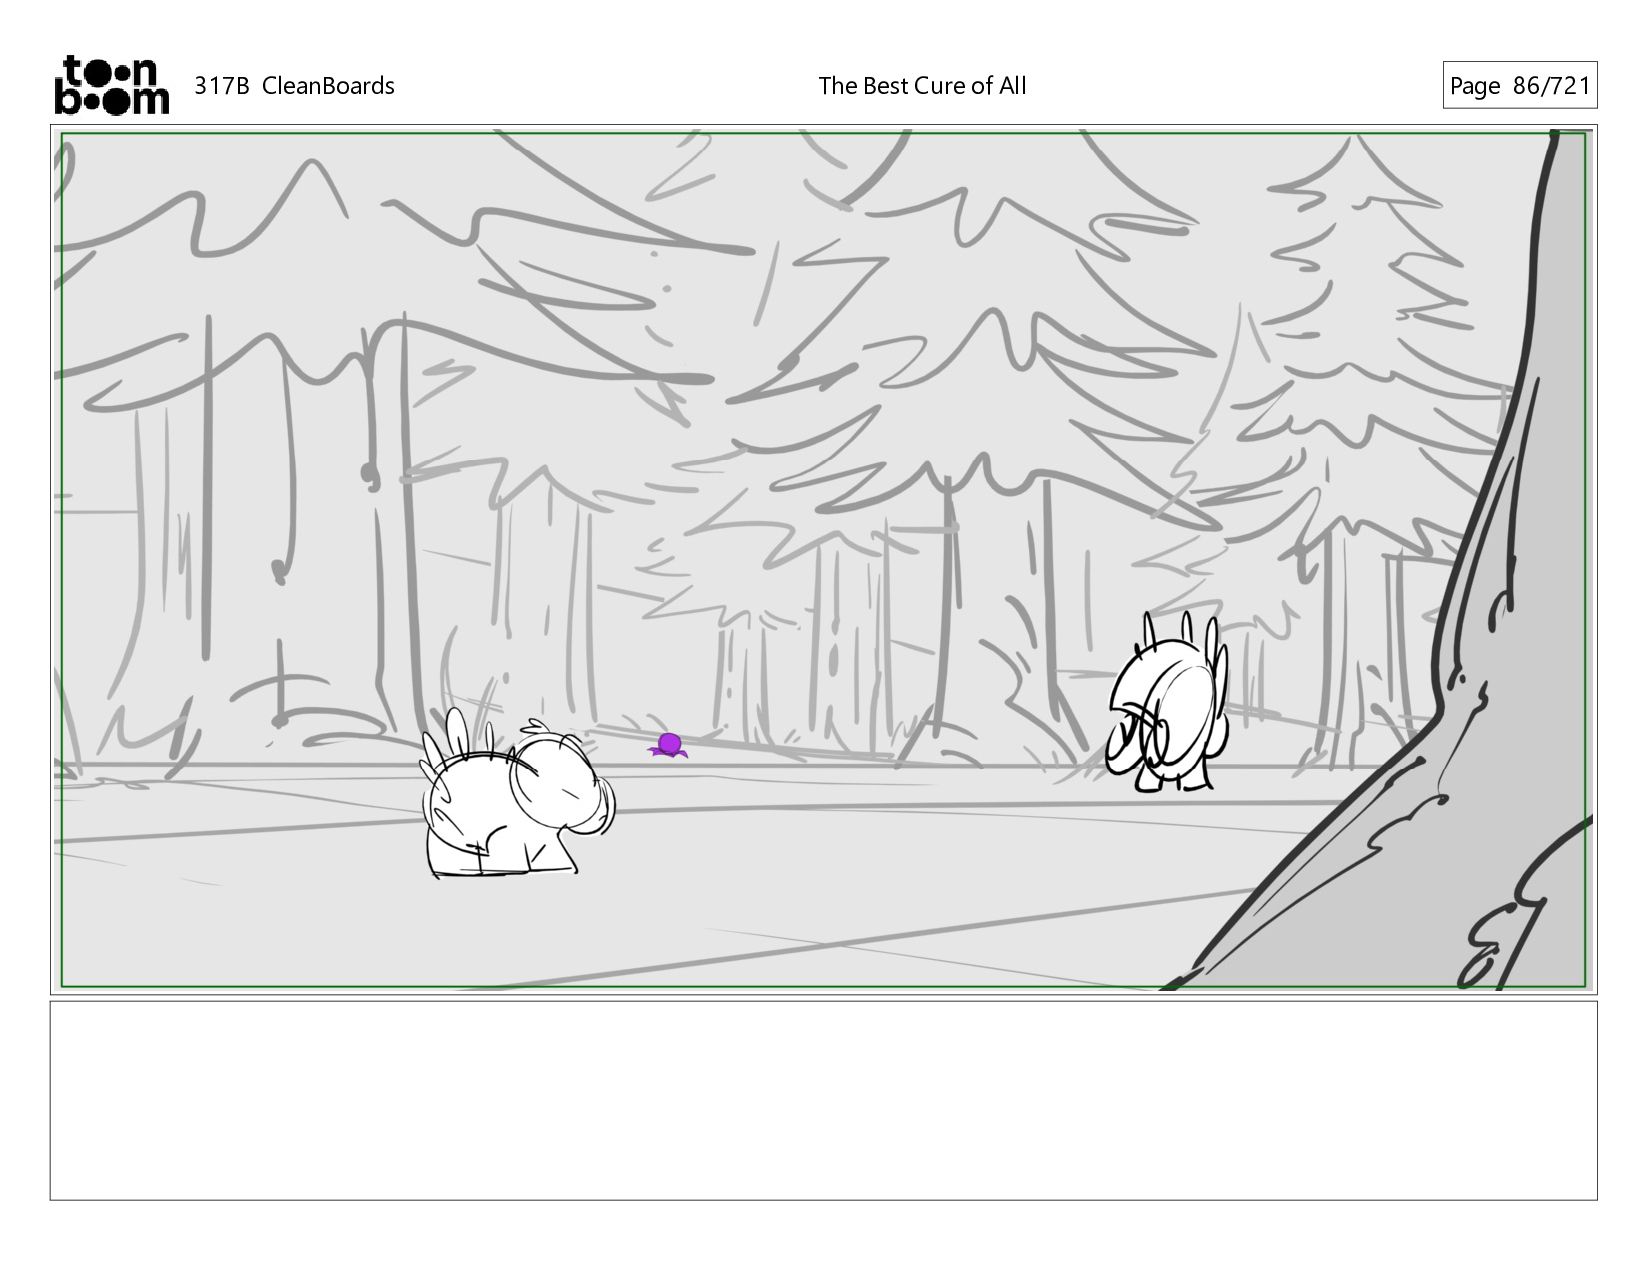Select the title 'The Best Cure of All'

coord(922,86)
